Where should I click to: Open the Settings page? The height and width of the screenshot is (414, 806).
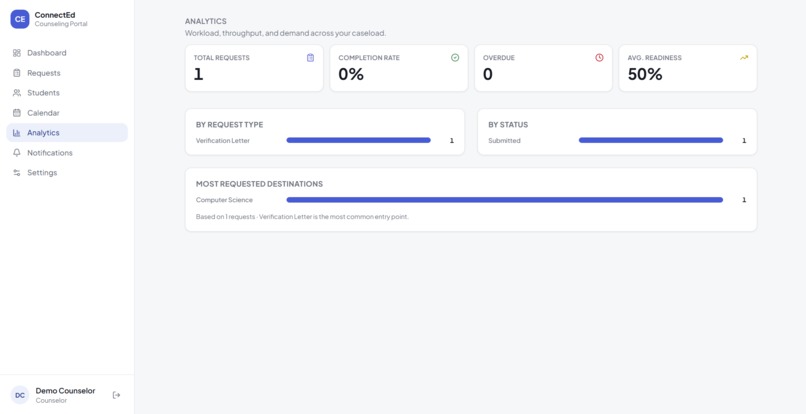67,173
